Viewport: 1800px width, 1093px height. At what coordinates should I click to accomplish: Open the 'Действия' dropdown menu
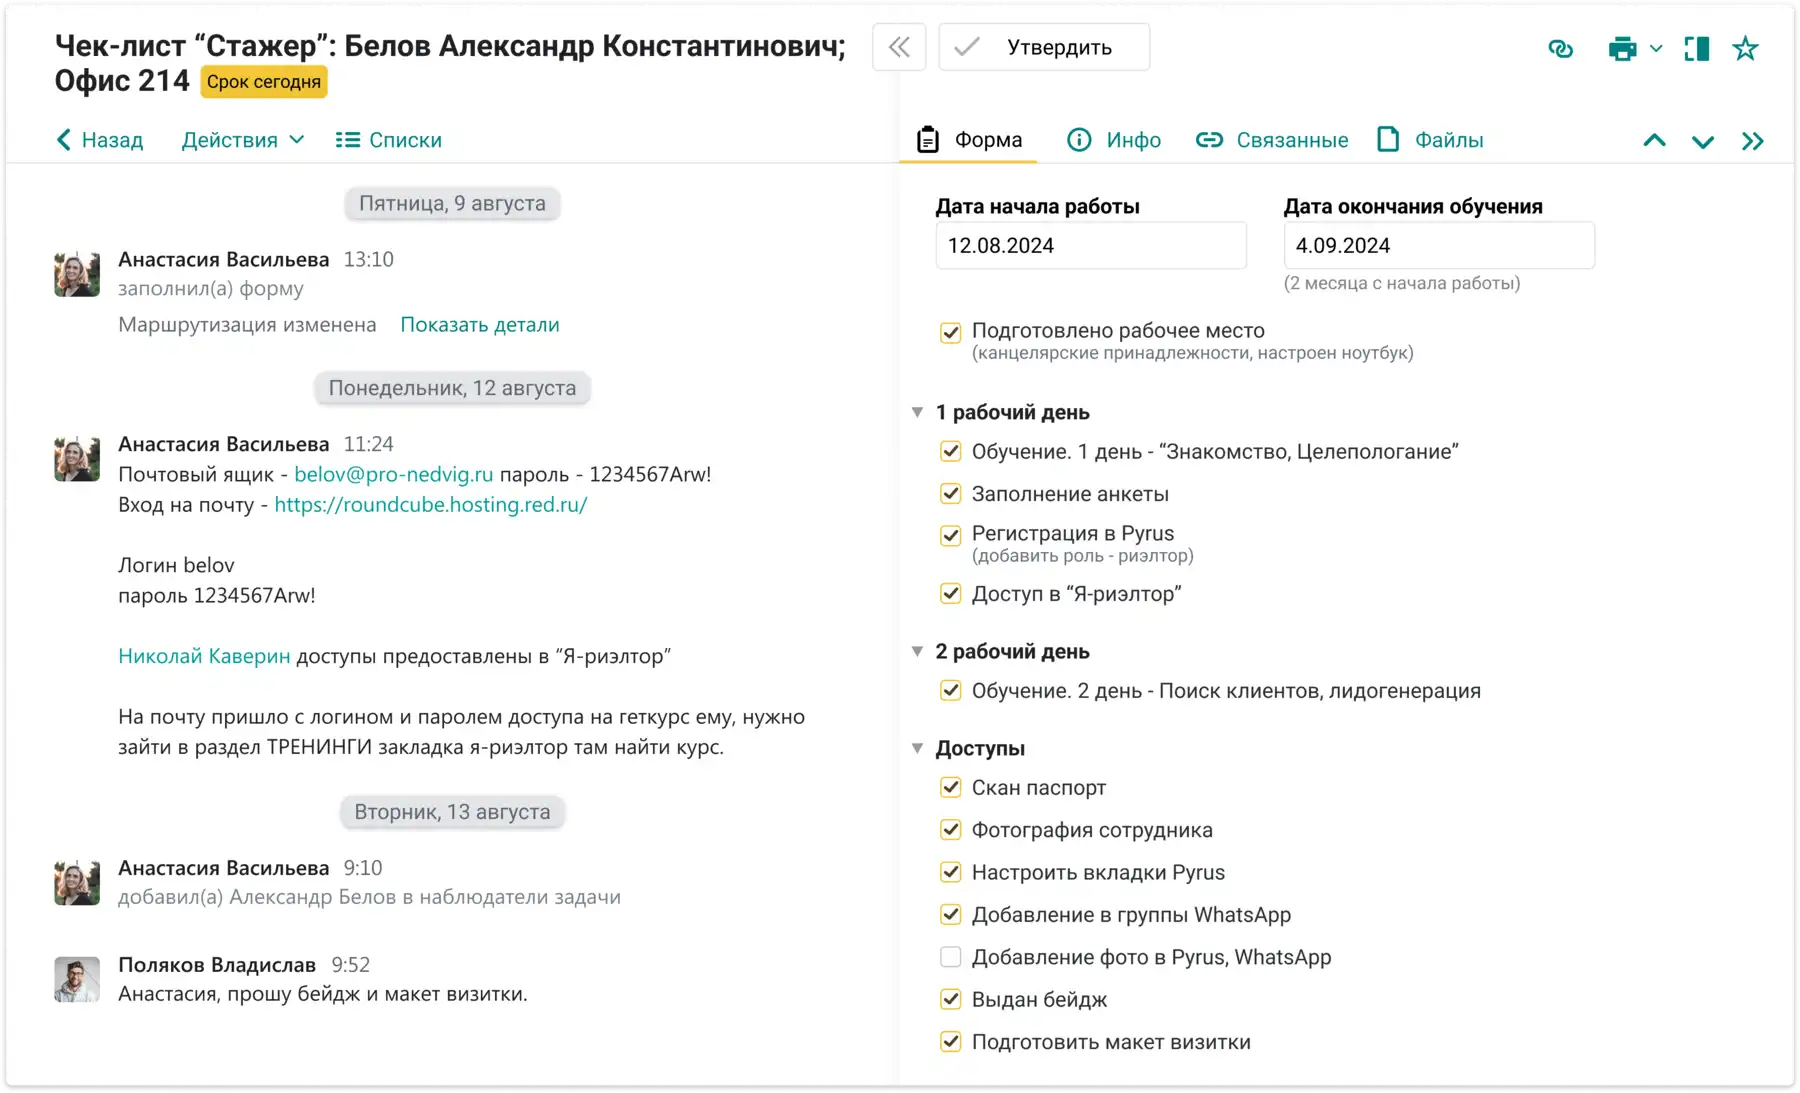242,140
